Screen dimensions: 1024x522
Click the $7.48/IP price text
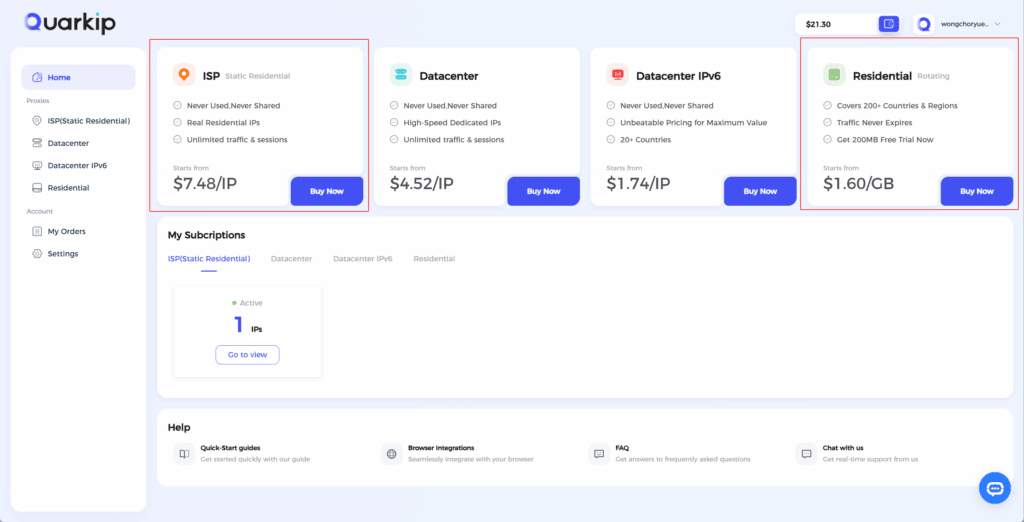205,184
